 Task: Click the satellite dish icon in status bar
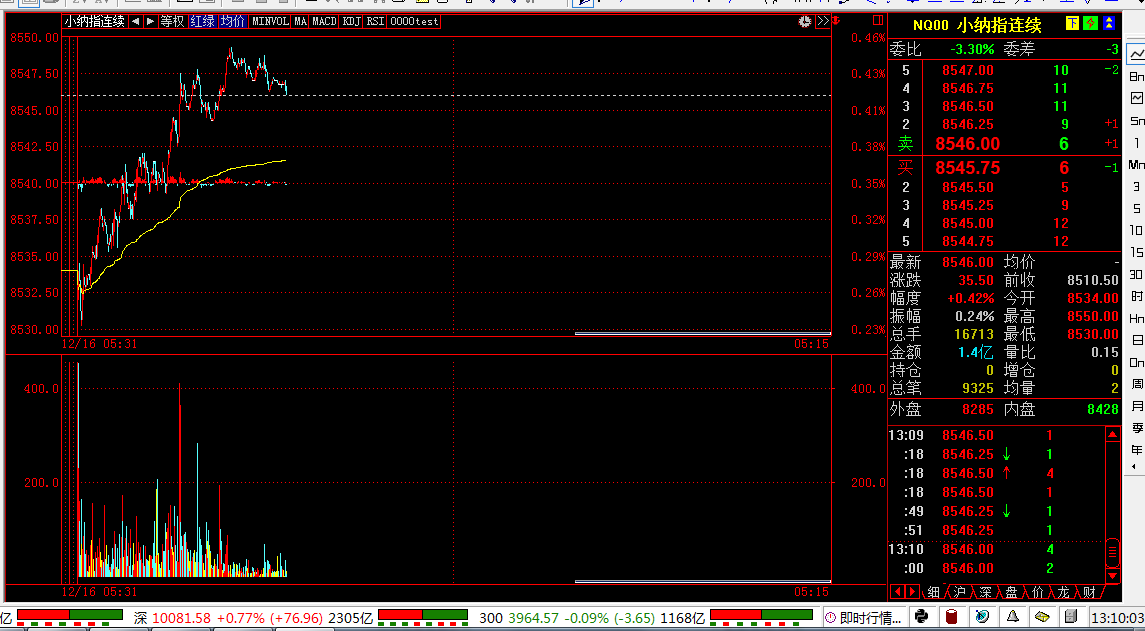983,617
